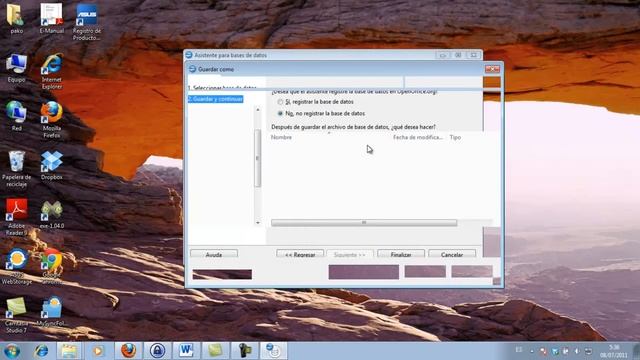The height and width of the screenshot is (360, 640).
Task: Go to step '1. Seleccionar base de datos'
Action: click(x=222, y=88)
